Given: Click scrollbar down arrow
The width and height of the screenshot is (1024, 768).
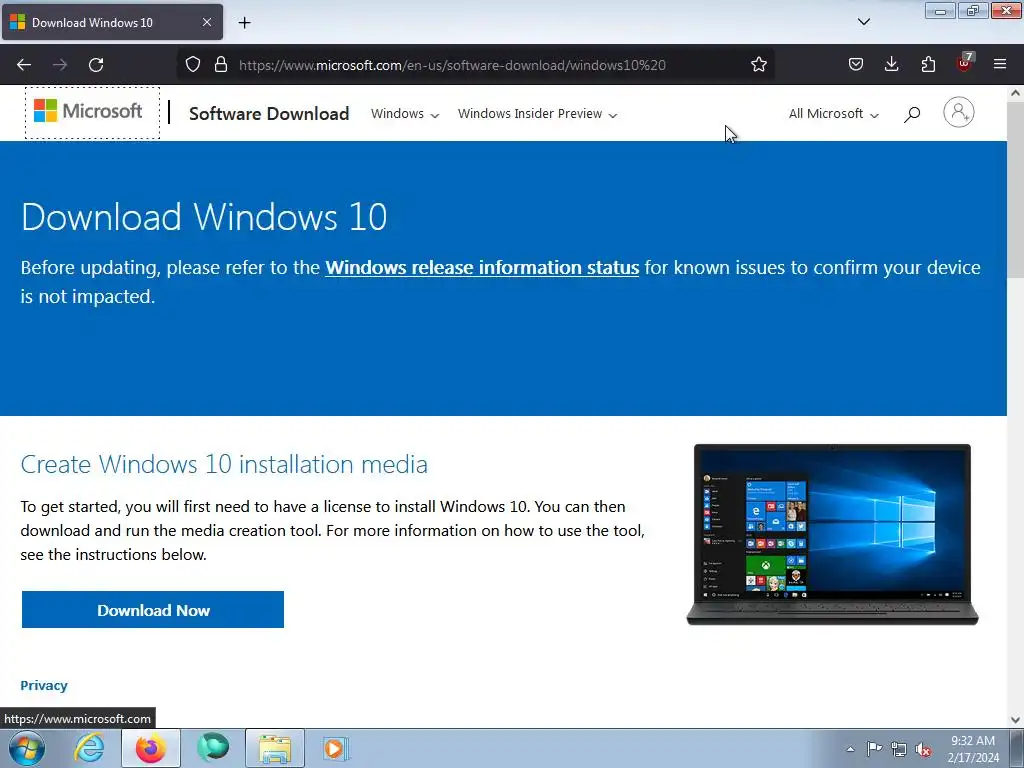Looking at the screenshot, I should (1016, 720).
